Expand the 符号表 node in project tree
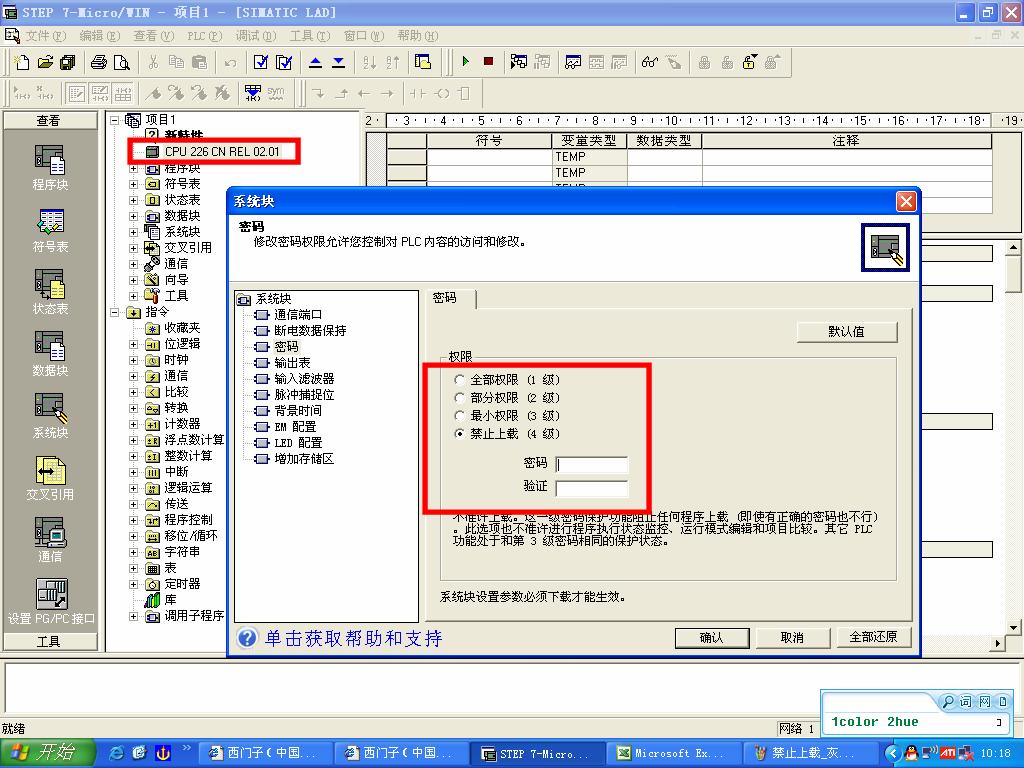 133,184
